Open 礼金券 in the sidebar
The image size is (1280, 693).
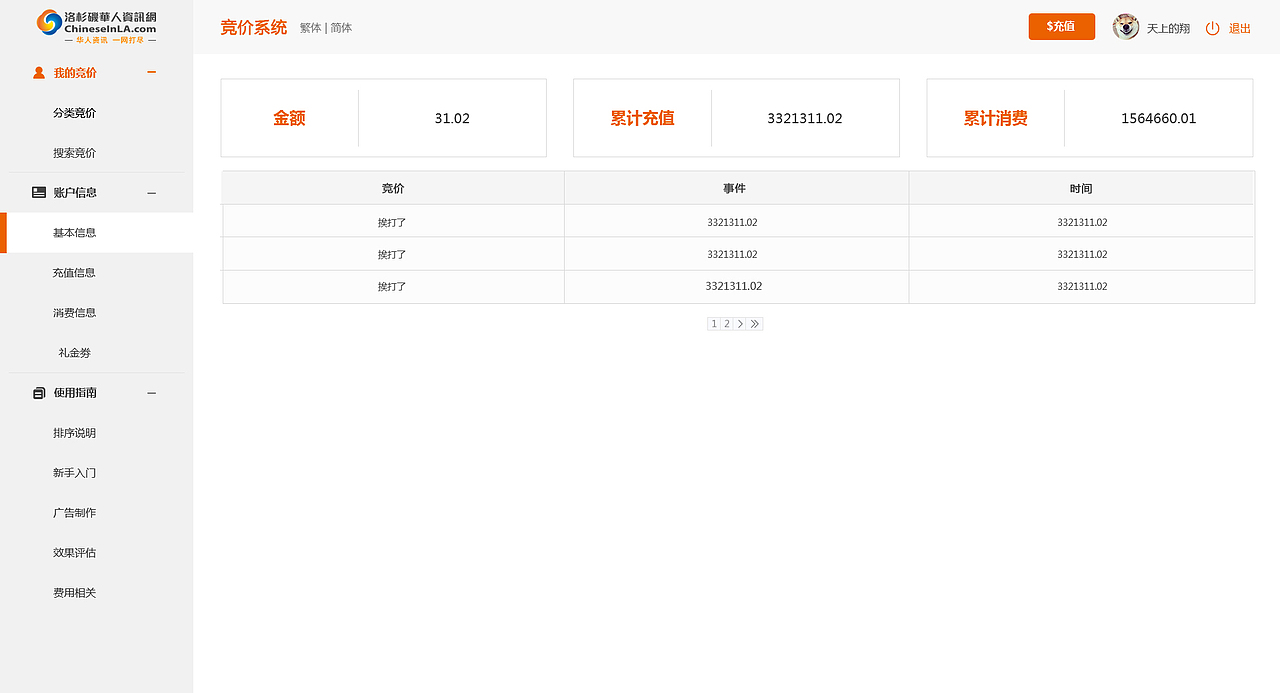click(x=75, y=353)
